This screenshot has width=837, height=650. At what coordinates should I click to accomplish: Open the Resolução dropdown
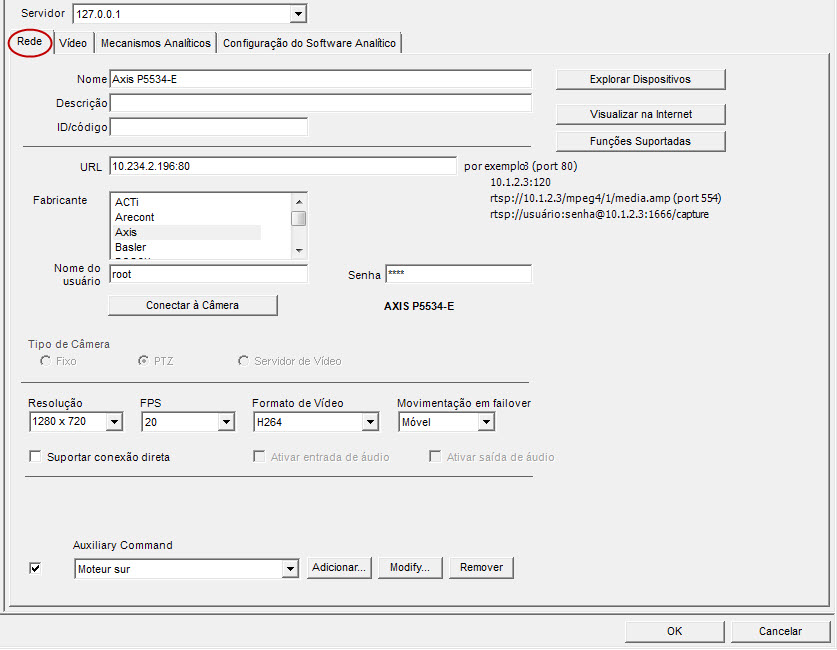pyautogui.click(x=114, y=422)
